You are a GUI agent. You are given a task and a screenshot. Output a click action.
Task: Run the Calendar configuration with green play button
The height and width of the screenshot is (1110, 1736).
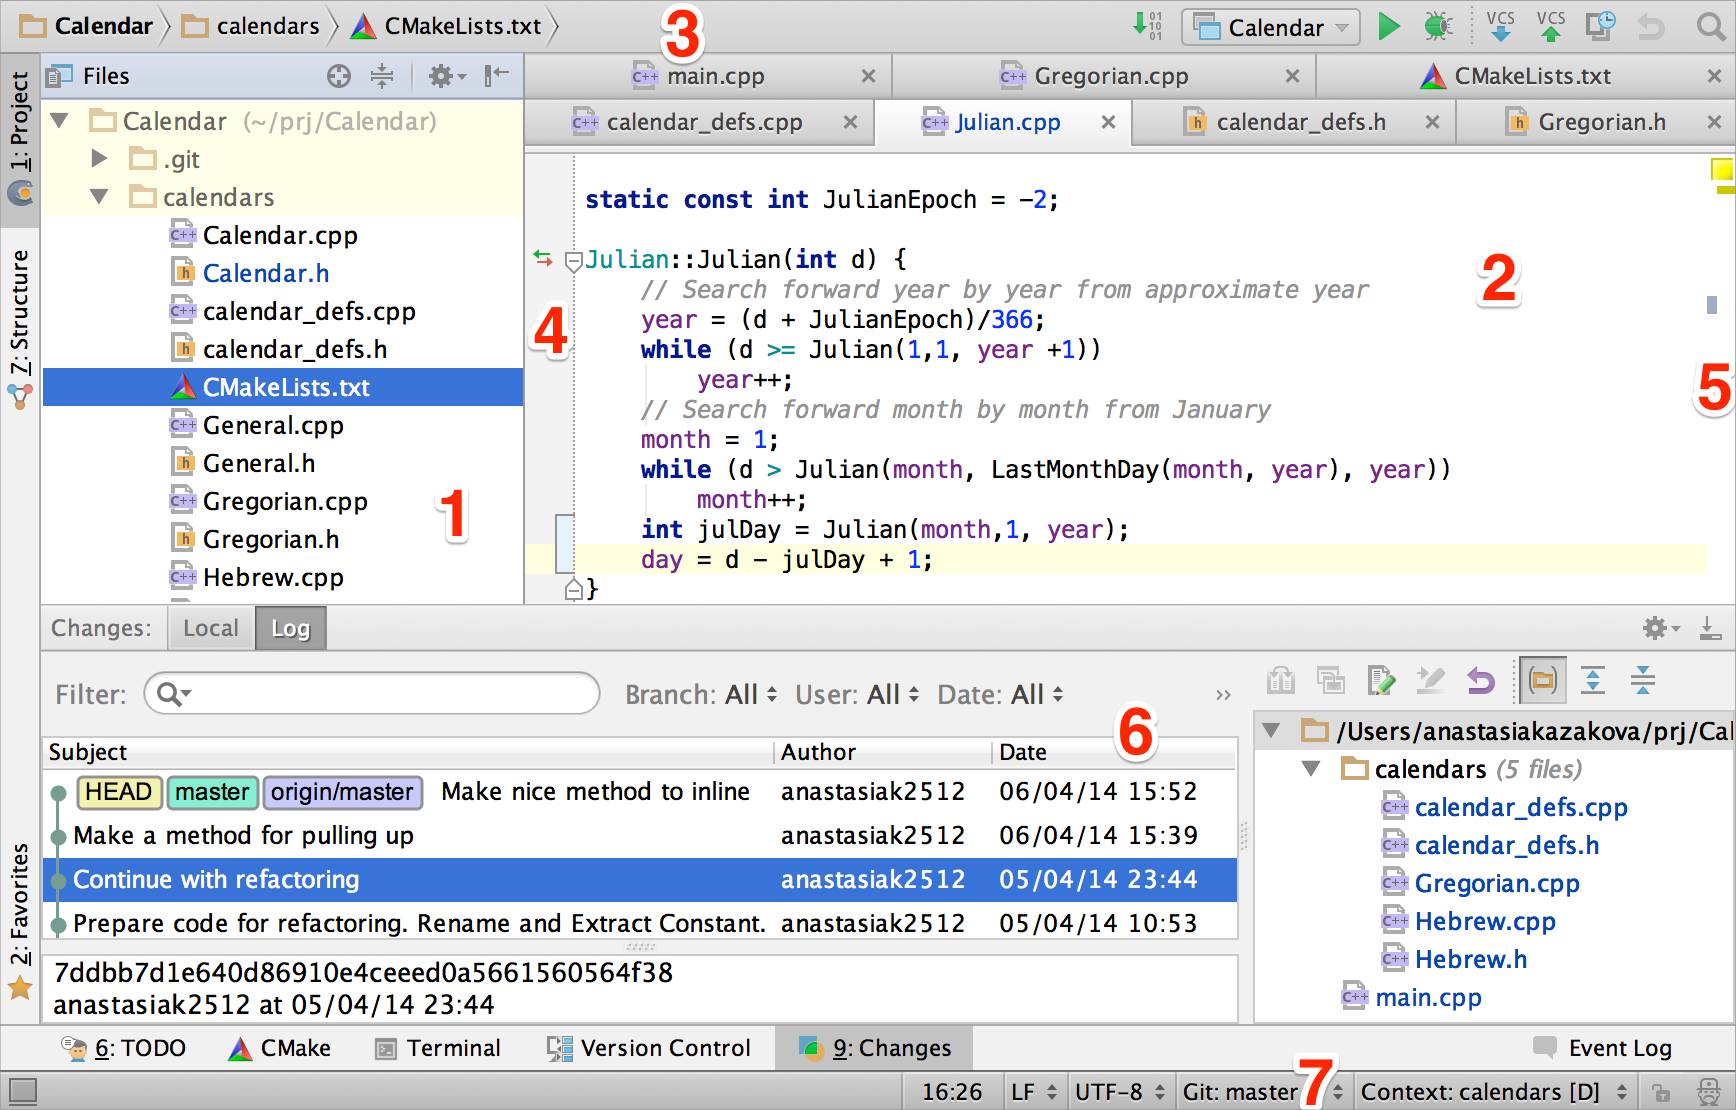pyautogui.click(x=1388, y=27)
